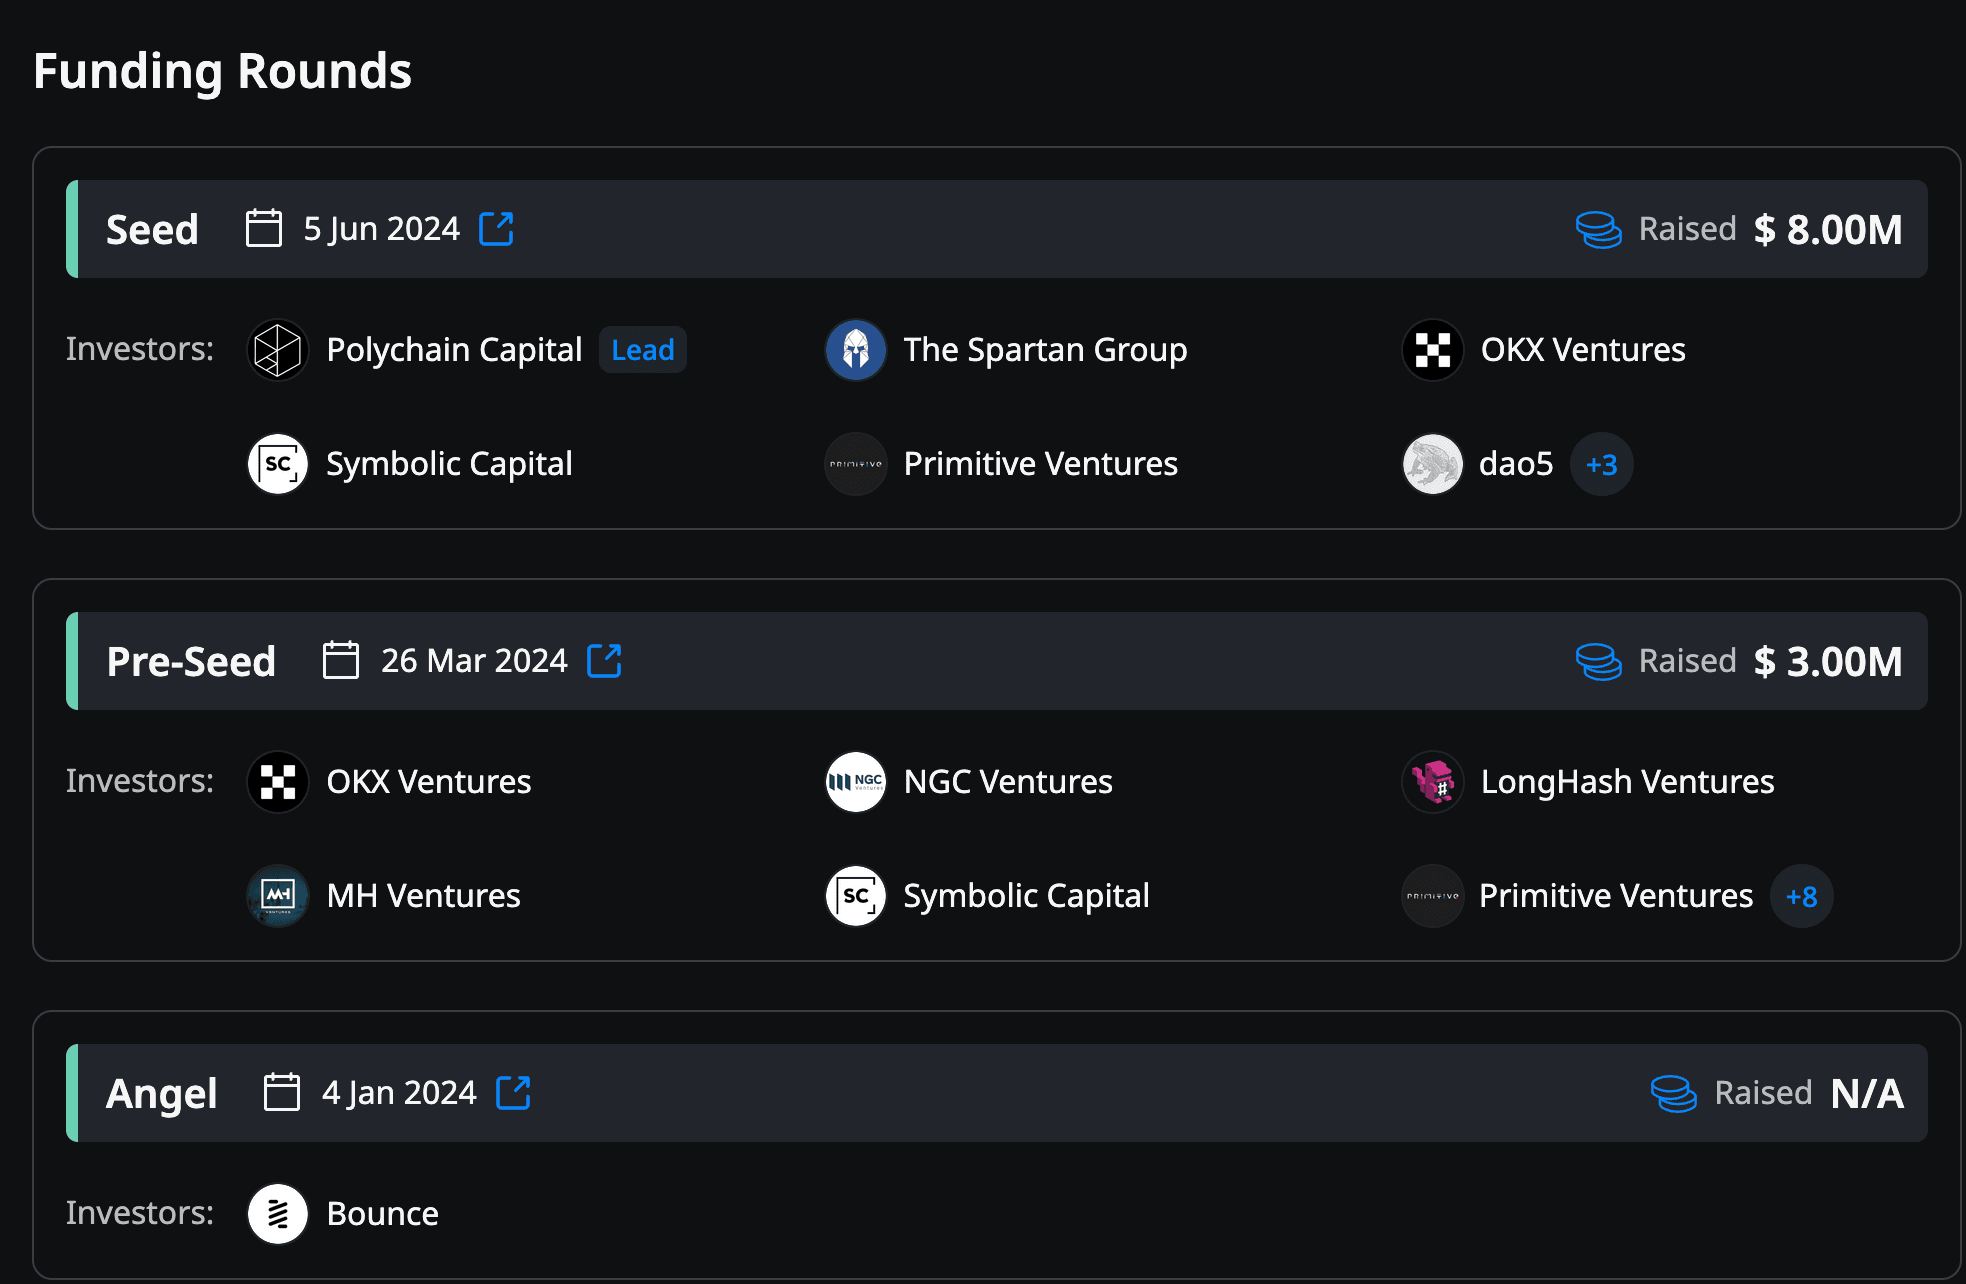Click the $ 8.00M raised amount
The image size is (1966, 1284).
[1828, 229]
